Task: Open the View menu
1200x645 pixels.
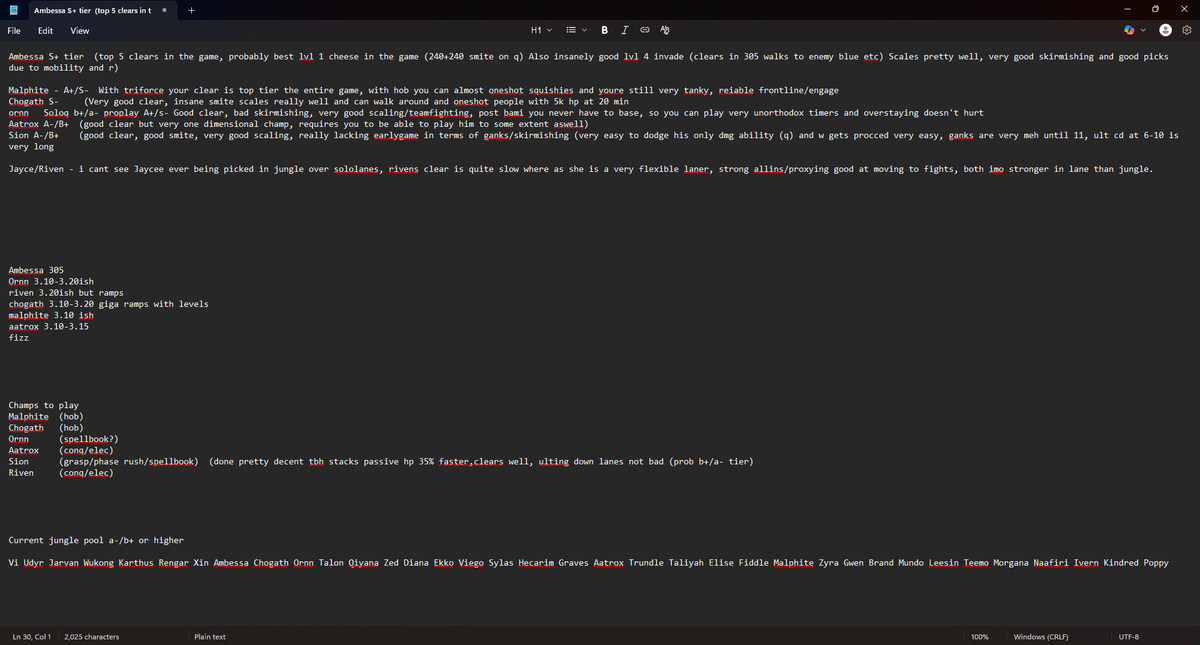Action: (80, 31)
